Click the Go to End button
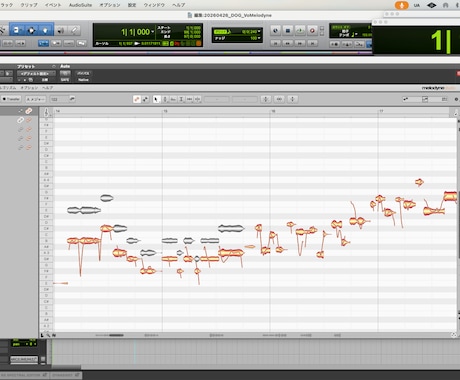The width and height of the screenshot is (460, 380). (x=312, y=43)
